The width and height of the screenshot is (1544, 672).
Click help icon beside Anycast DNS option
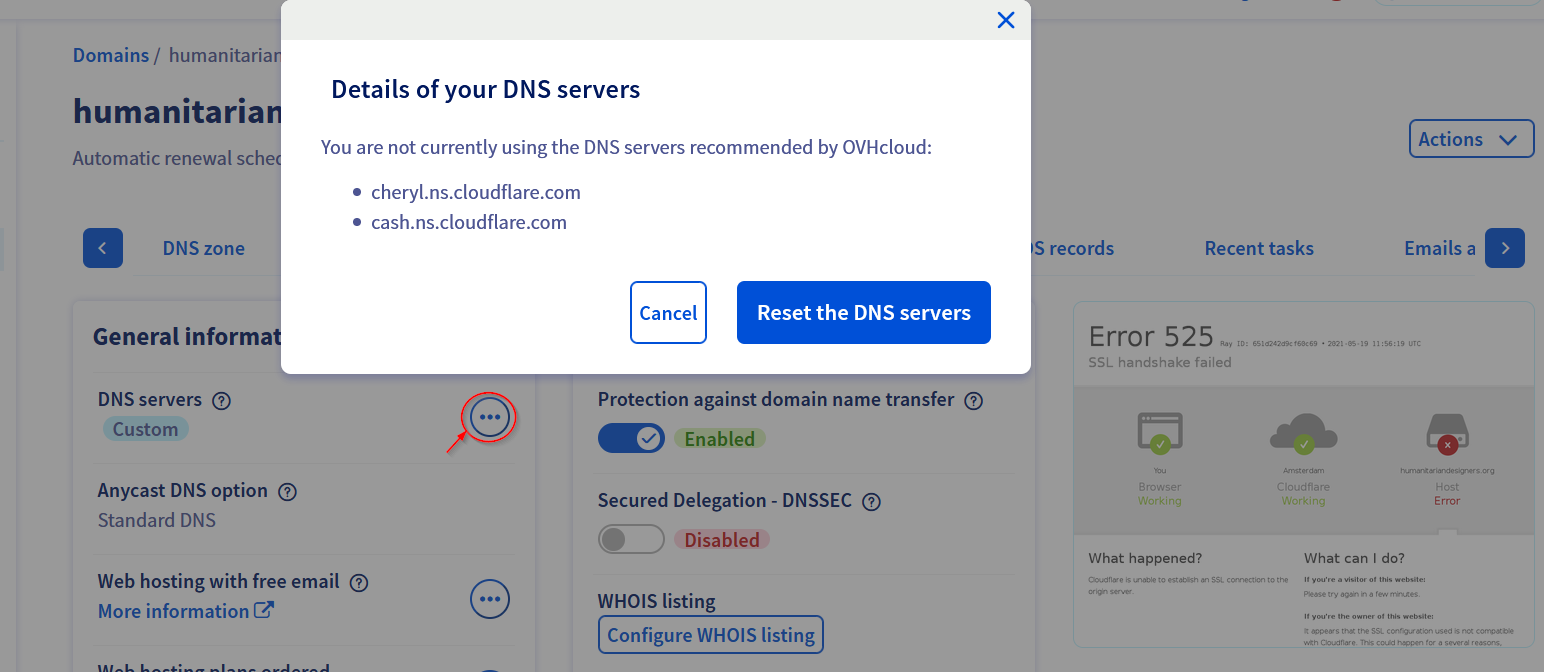(287, 491)
